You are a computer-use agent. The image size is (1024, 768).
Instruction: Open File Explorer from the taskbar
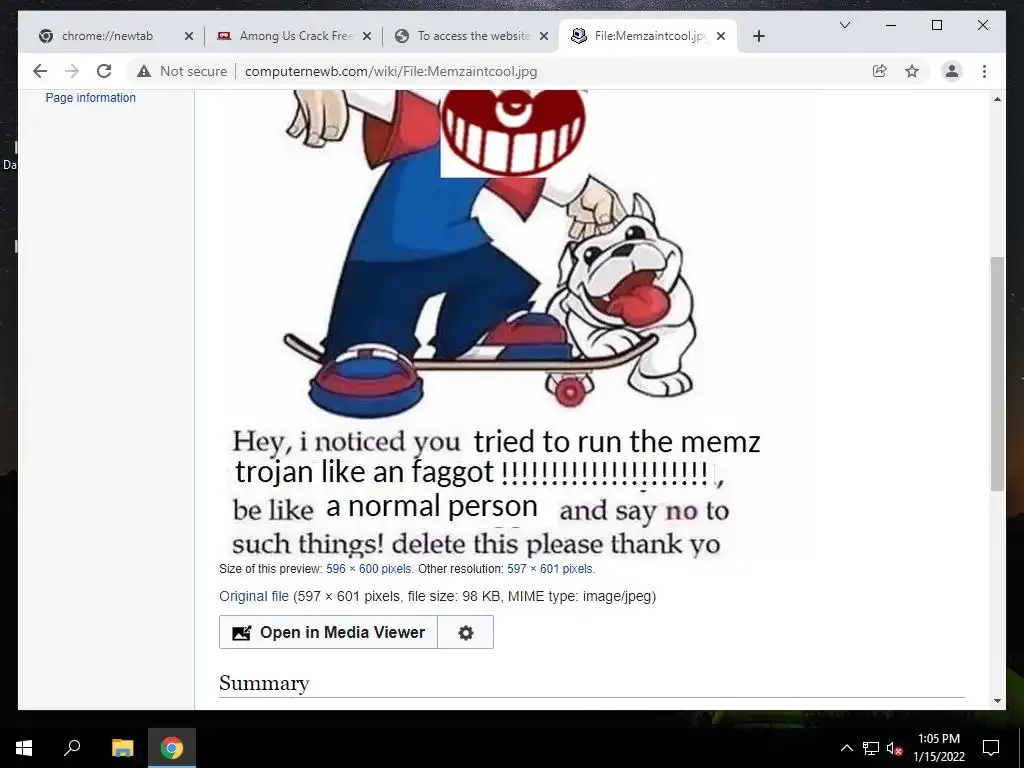point(122,748)
